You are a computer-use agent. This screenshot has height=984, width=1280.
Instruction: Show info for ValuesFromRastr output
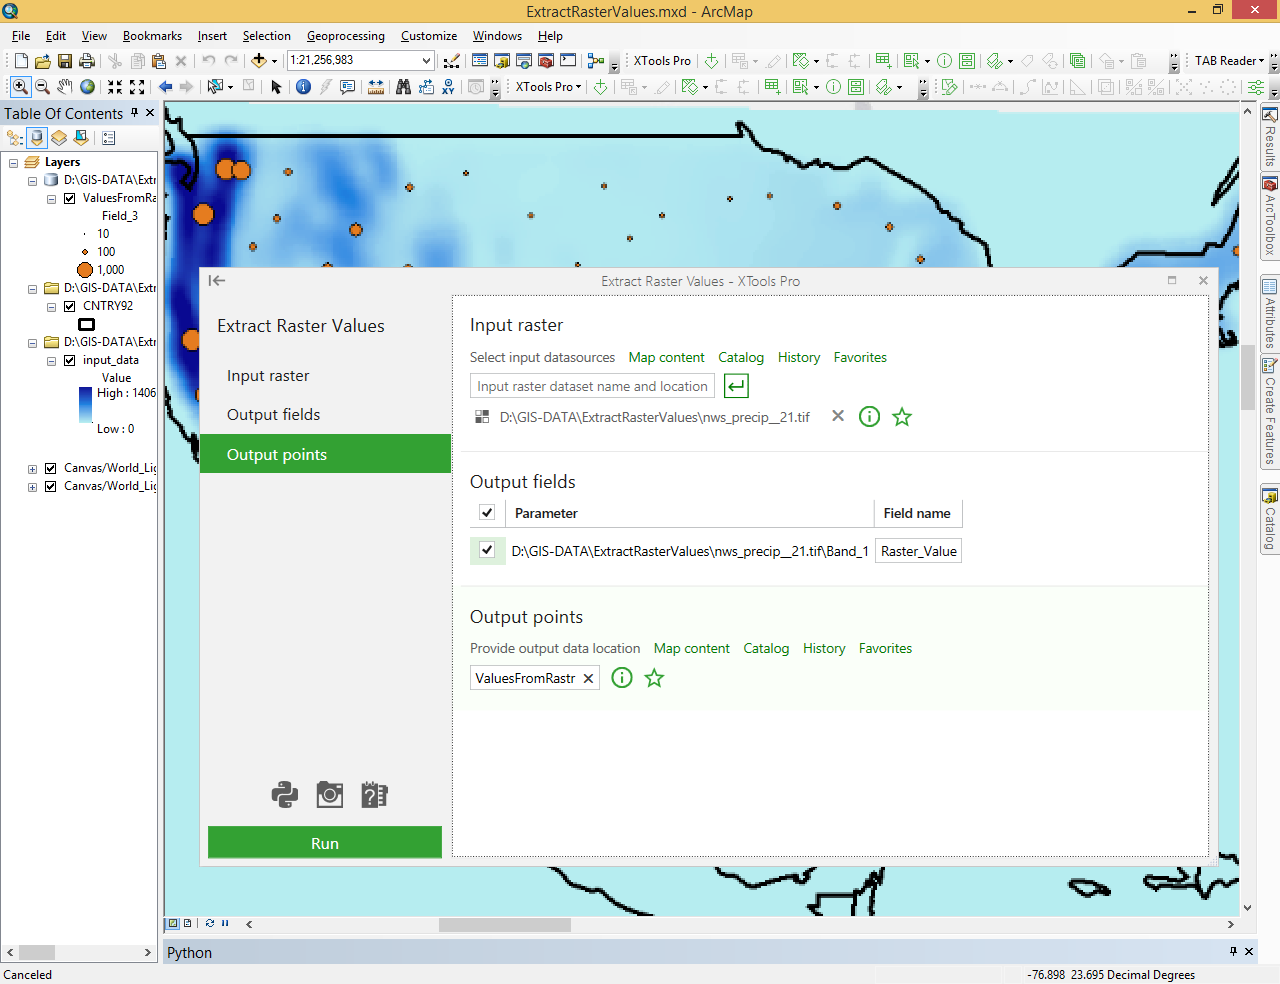click(x=622, y=678)
